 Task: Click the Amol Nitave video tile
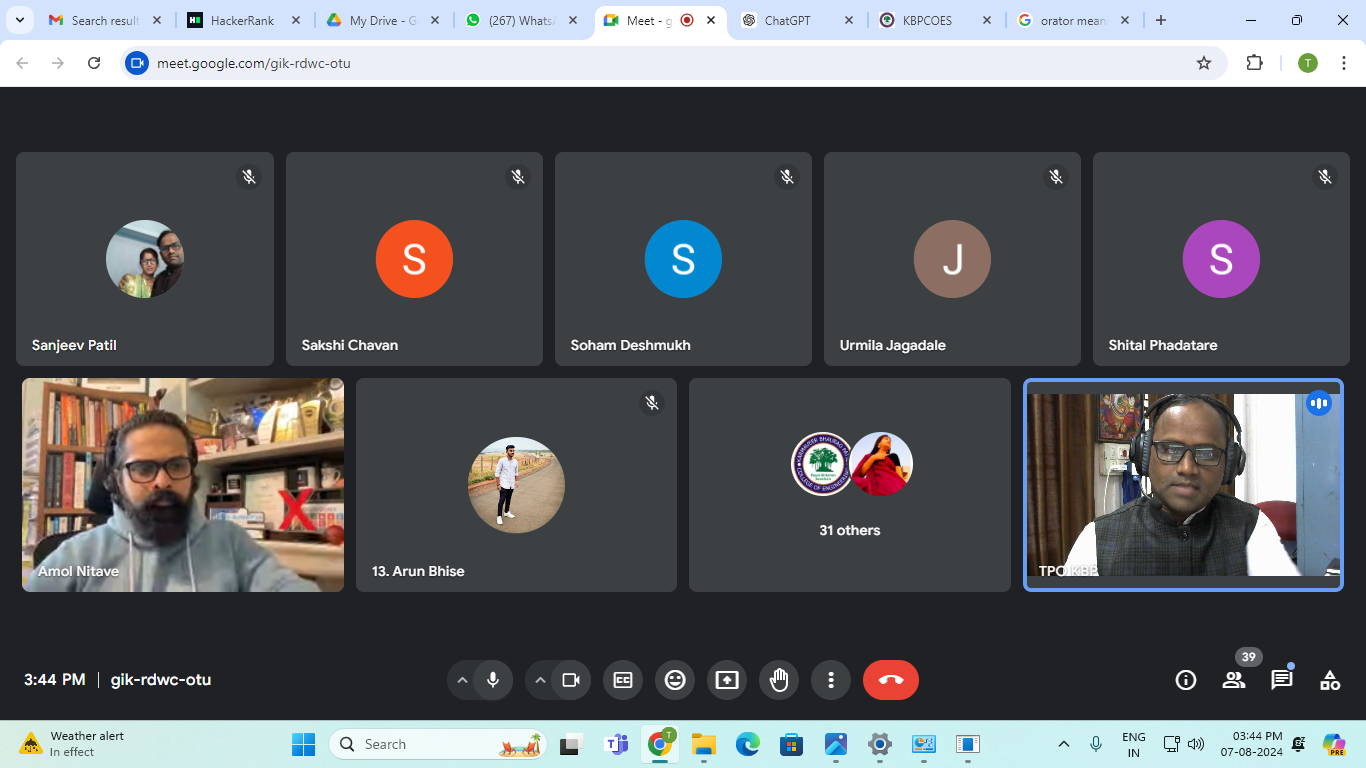click(x=183, y=485)
